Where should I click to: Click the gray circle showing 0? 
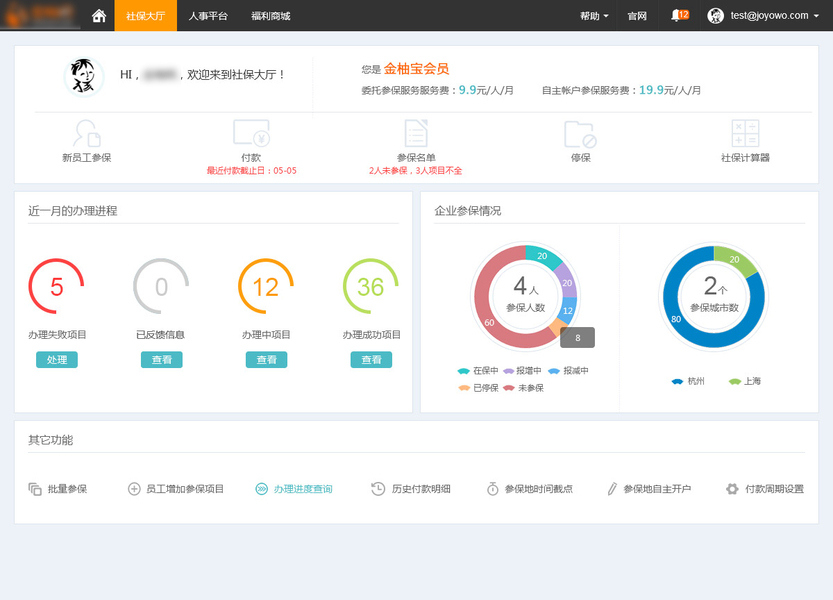pyautogui.click(x=161, y=286)
